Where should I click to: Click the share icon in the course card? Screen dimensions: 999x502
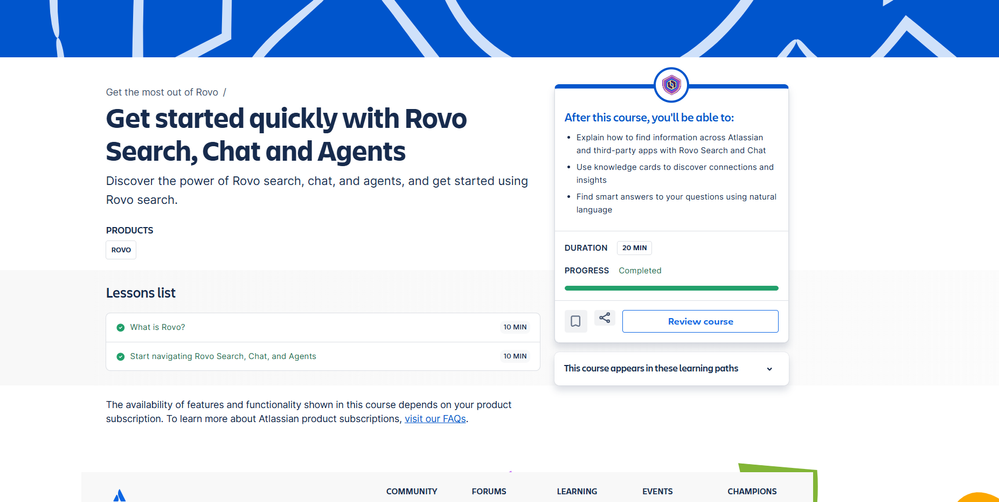point(604,319)
